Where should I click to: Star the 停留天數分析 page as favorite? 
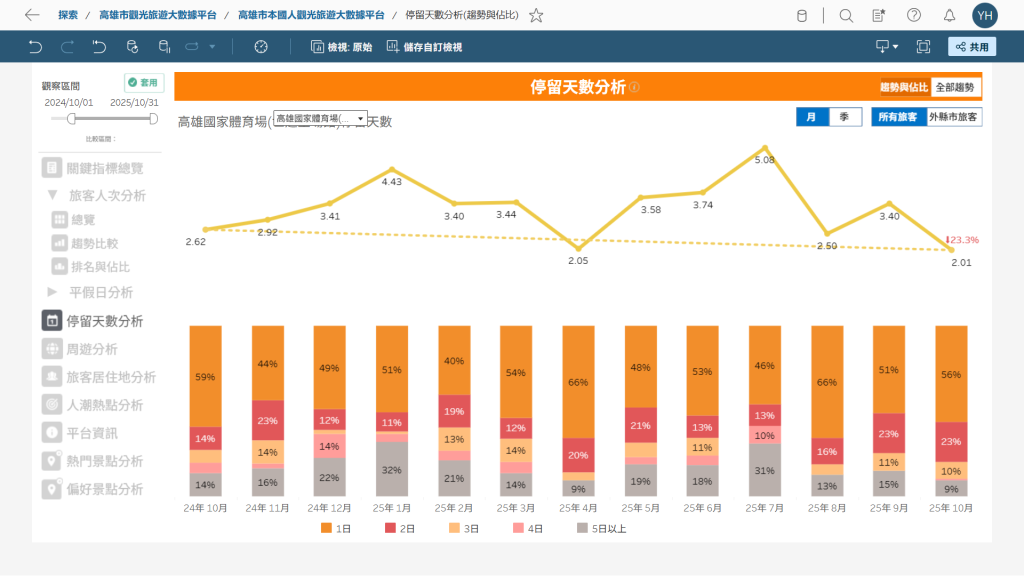click(x=536, y=15)
